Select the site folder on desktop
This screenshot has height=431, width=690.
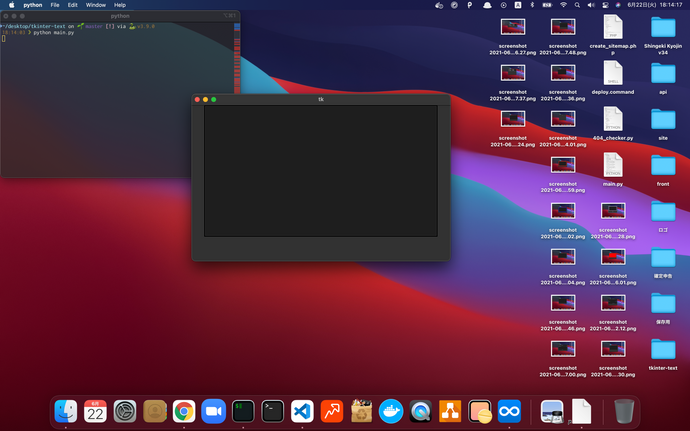663,123
